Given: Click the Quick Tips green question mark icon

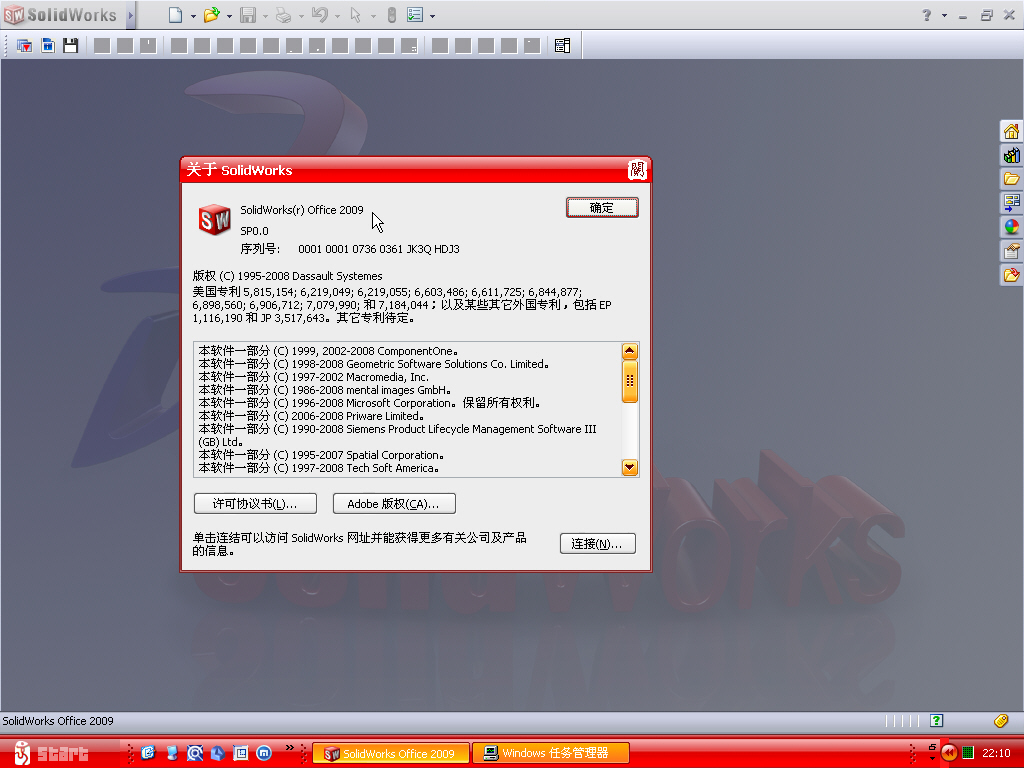Looking at the screenshot, I should pyautogui.click(x=936, y=720).
